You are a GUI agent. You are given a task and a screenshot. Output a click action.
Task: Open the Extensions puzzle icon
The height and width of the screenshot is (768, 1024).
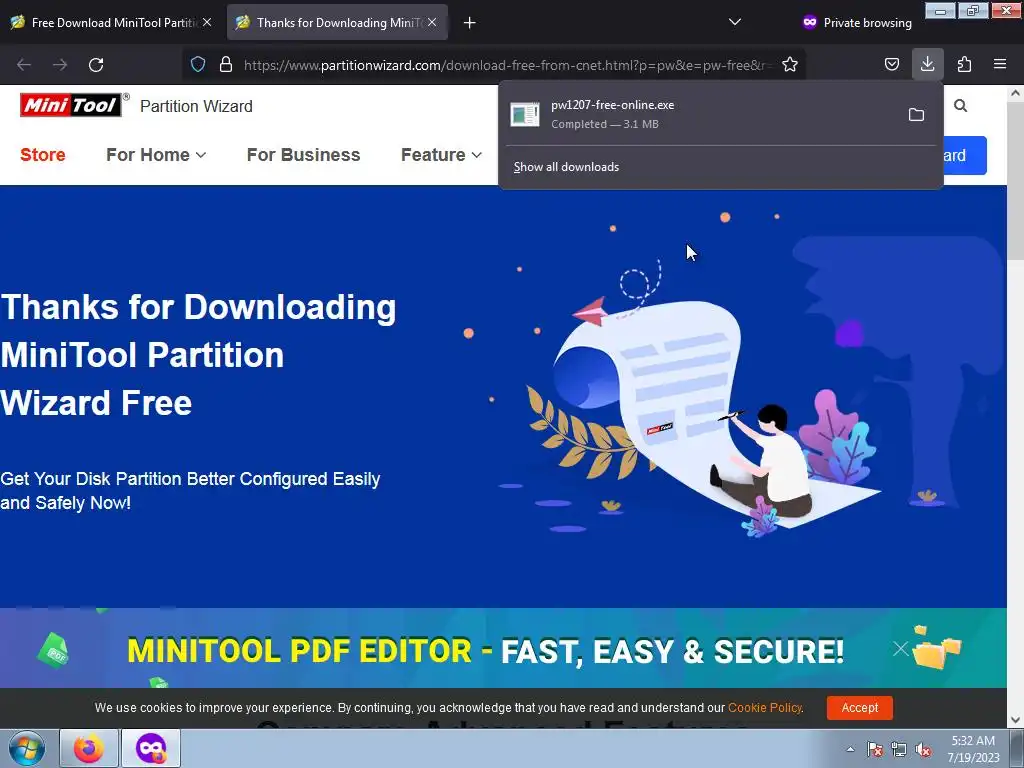964,64
